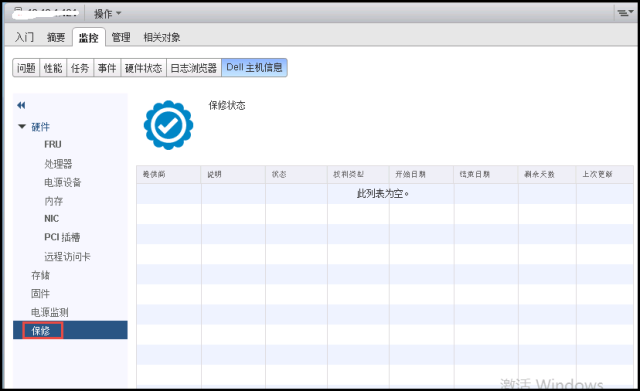Switch to the 入门 tab
This screenshot has height=391, width=640.
(x=24, y=37)
